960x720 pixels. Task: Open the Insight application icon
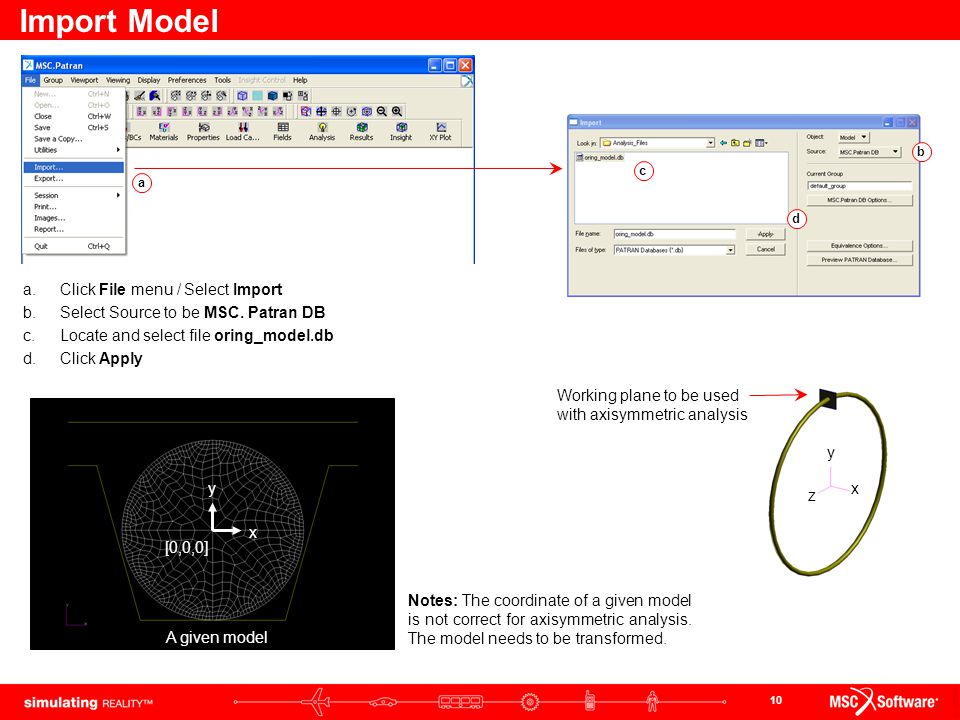tap(401, 131)
